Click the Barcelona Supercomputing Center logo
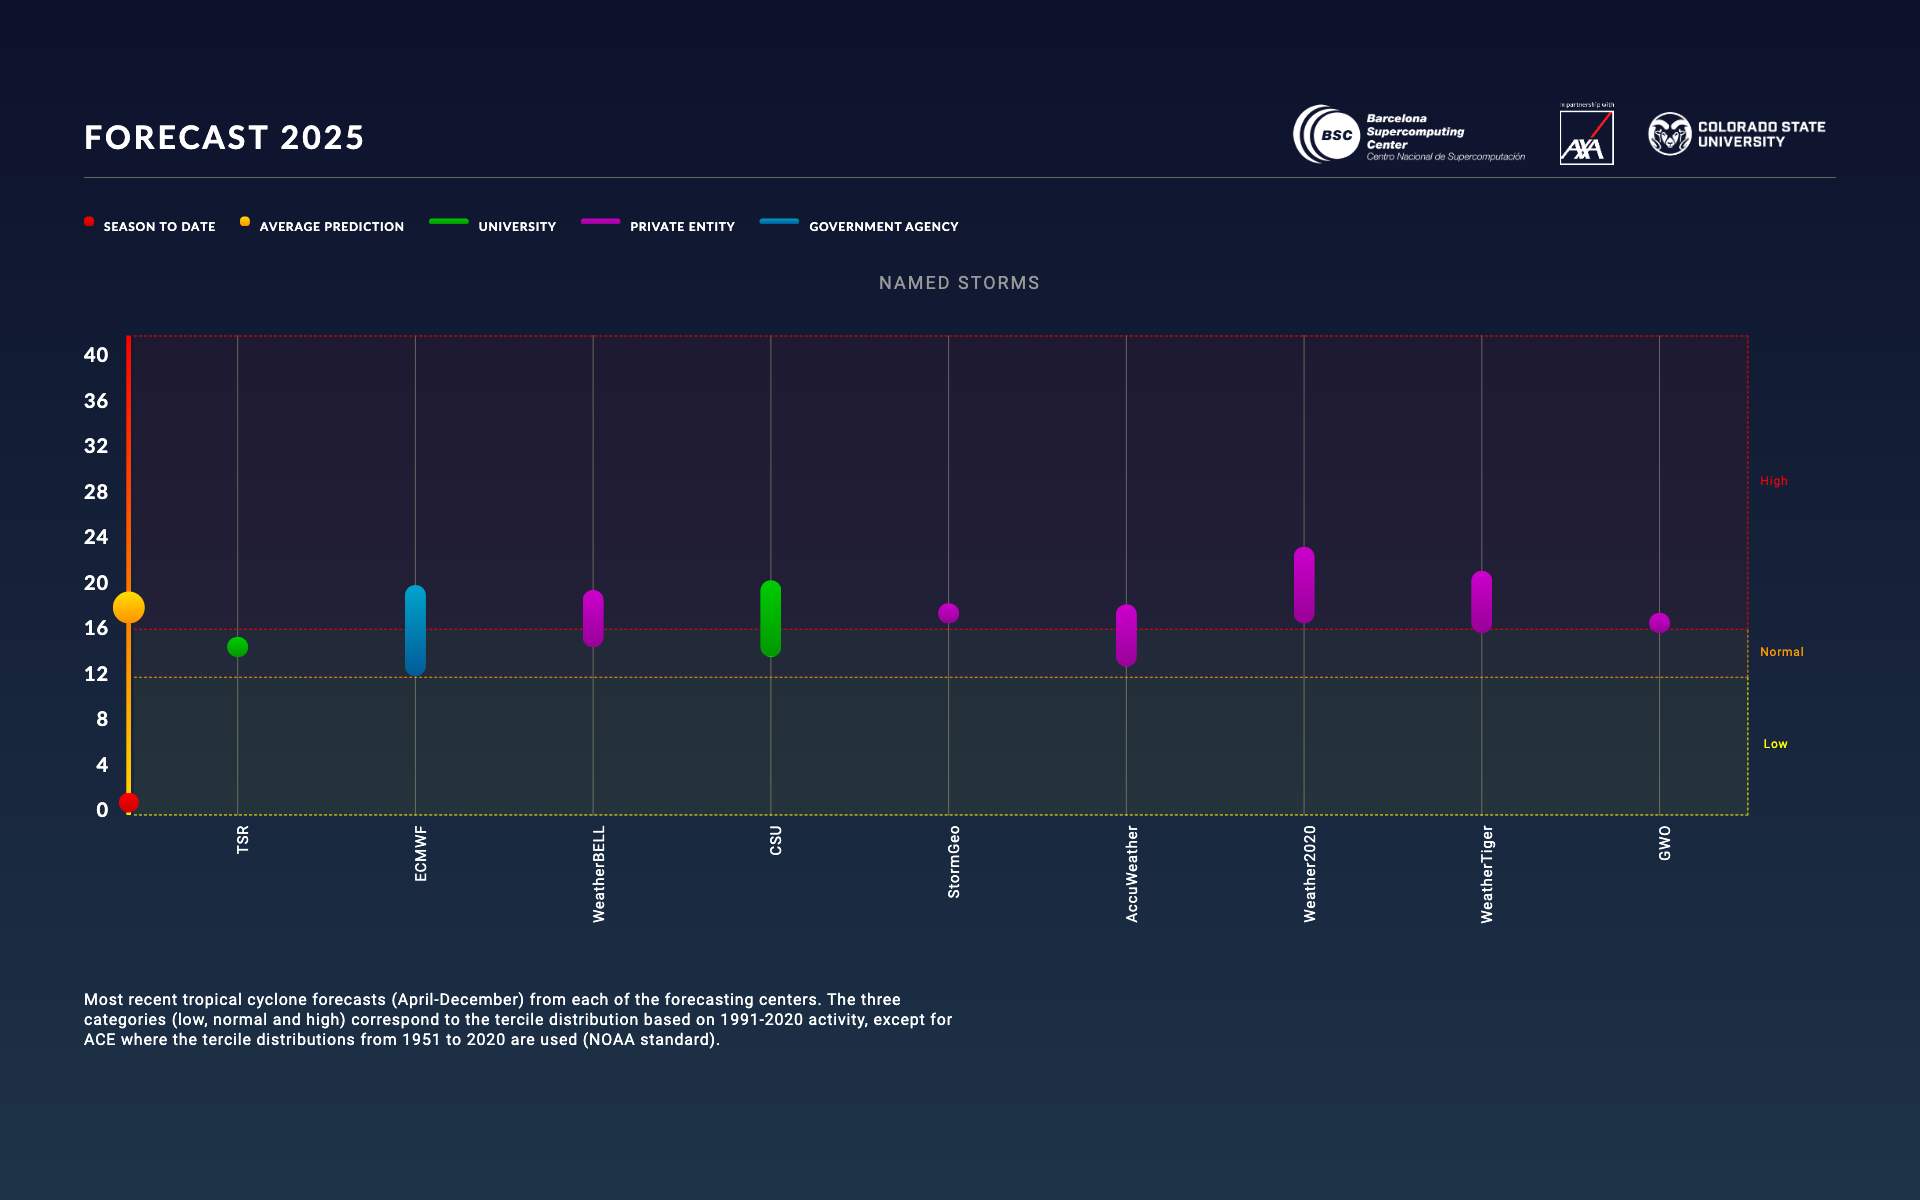This screenshot has height=1200, width=1920. (1410, 137)
